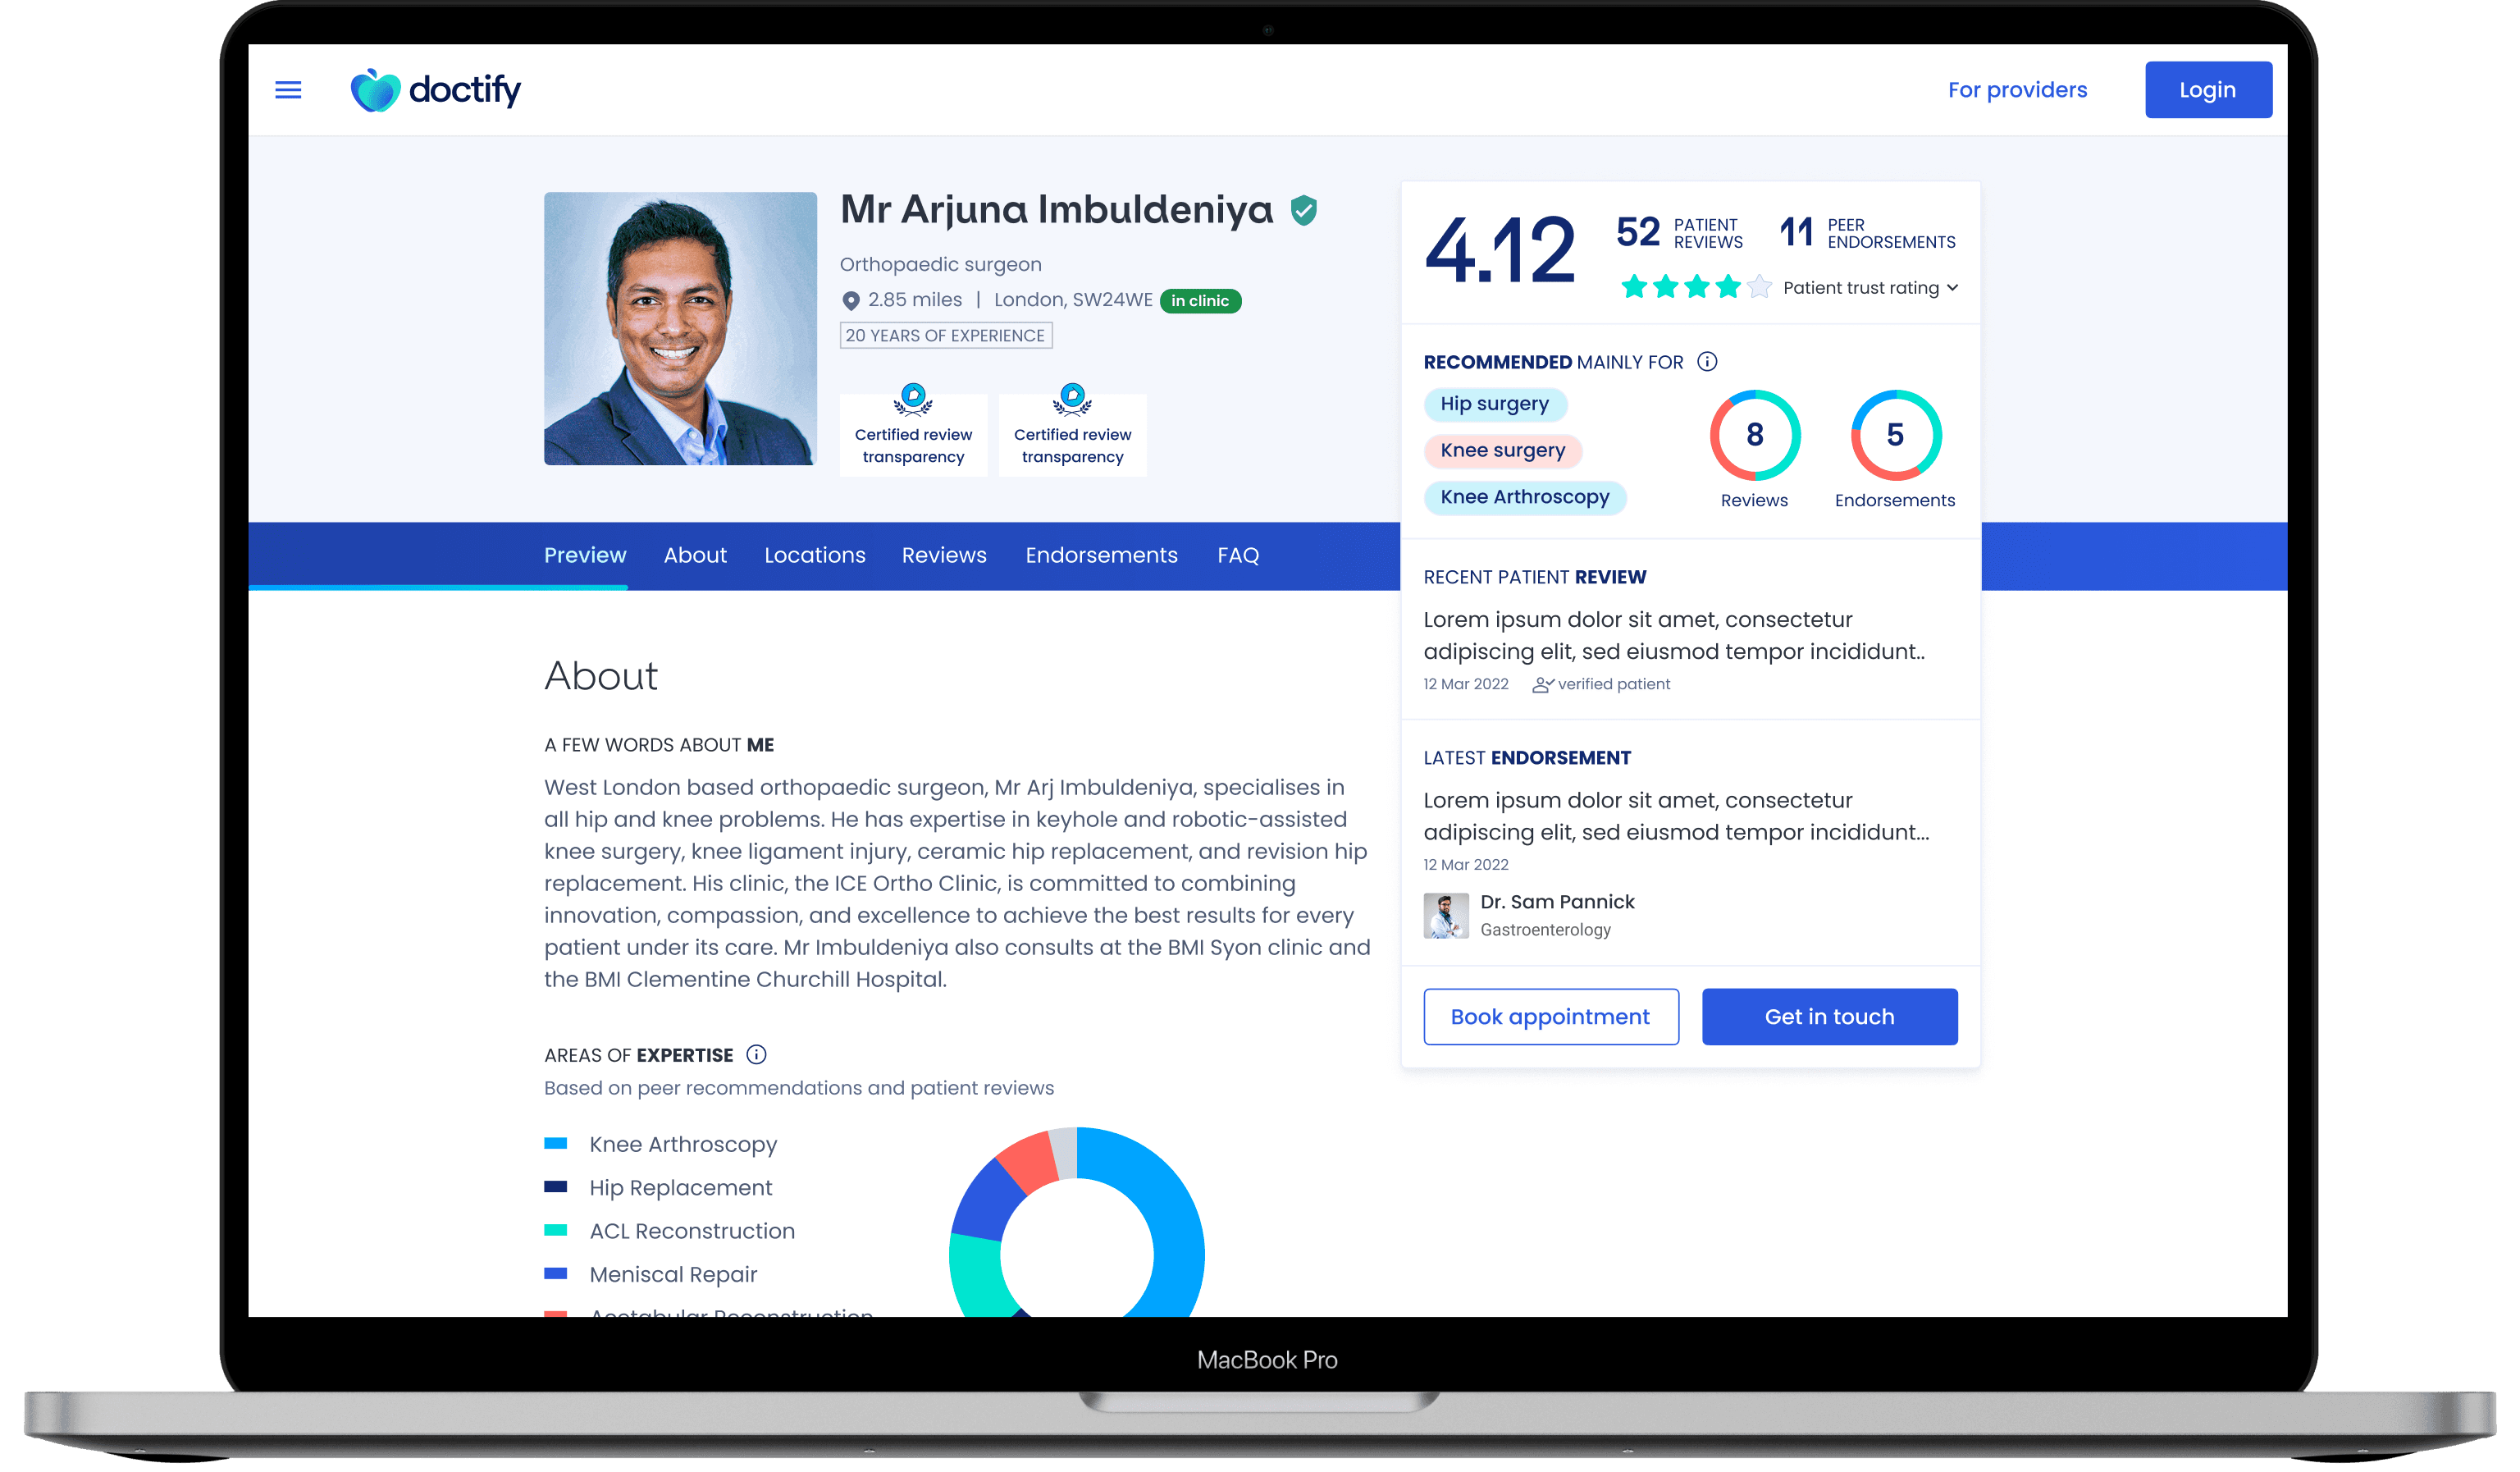Go to the FAQ tab
This screenshot has width=2520, height=1472.
(x=1237, y=555)
